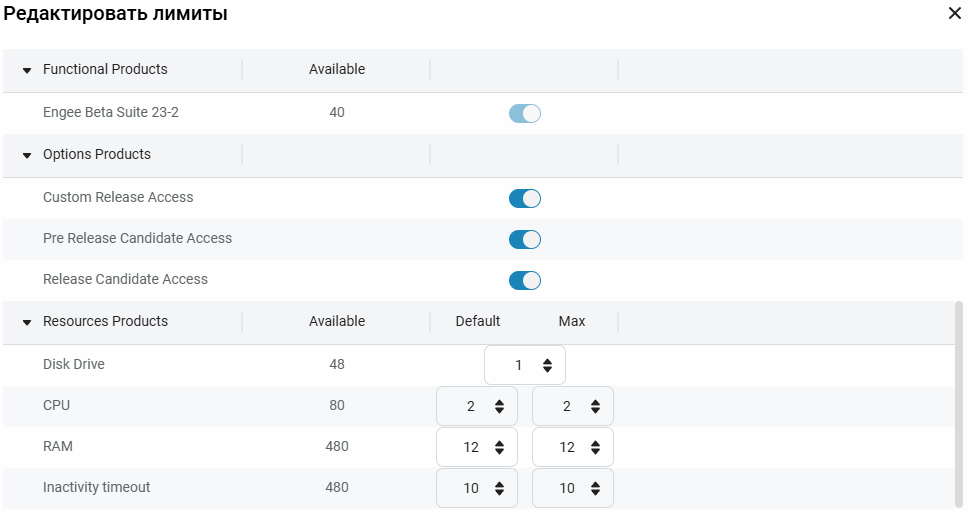Click the Редактировать лимиты title
968x513 pixels.
coord(115,14)
